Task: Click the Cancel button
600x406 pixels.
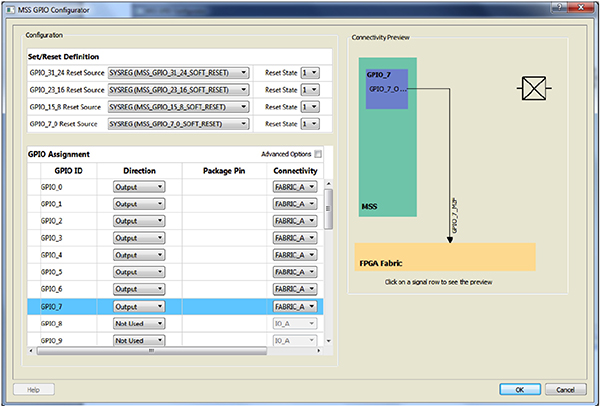Action: tap(566, 388)
